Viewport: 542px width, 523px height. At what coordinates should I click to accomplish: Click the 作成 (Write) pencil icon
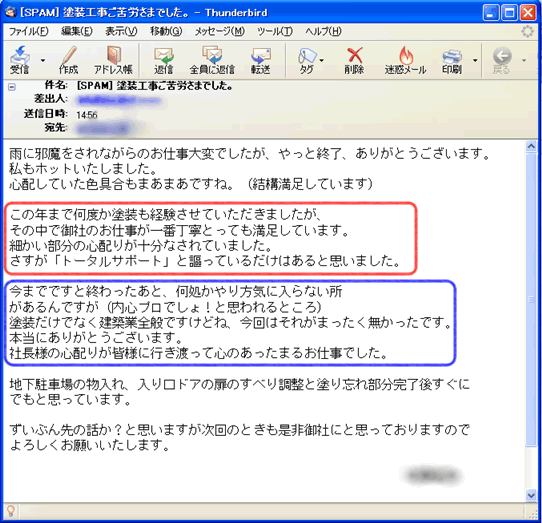point(68,60)
